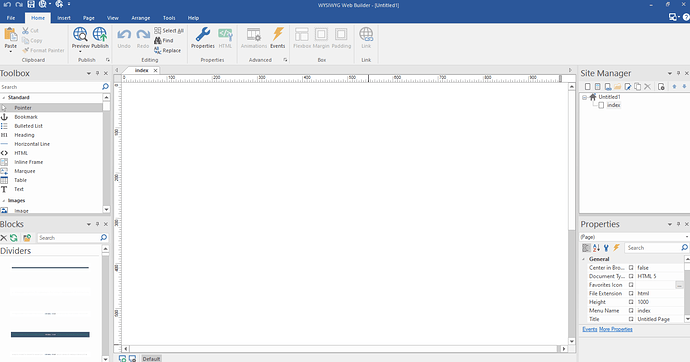Pick the Horizontal Line tool
The height and width of the screenshot is (362, 690).
click(x=51, y=144)
